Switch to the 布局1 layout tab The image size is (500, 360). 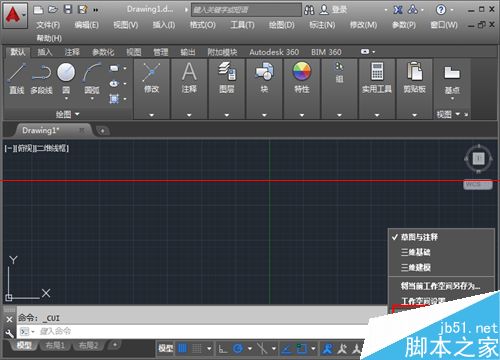(55, 345)
